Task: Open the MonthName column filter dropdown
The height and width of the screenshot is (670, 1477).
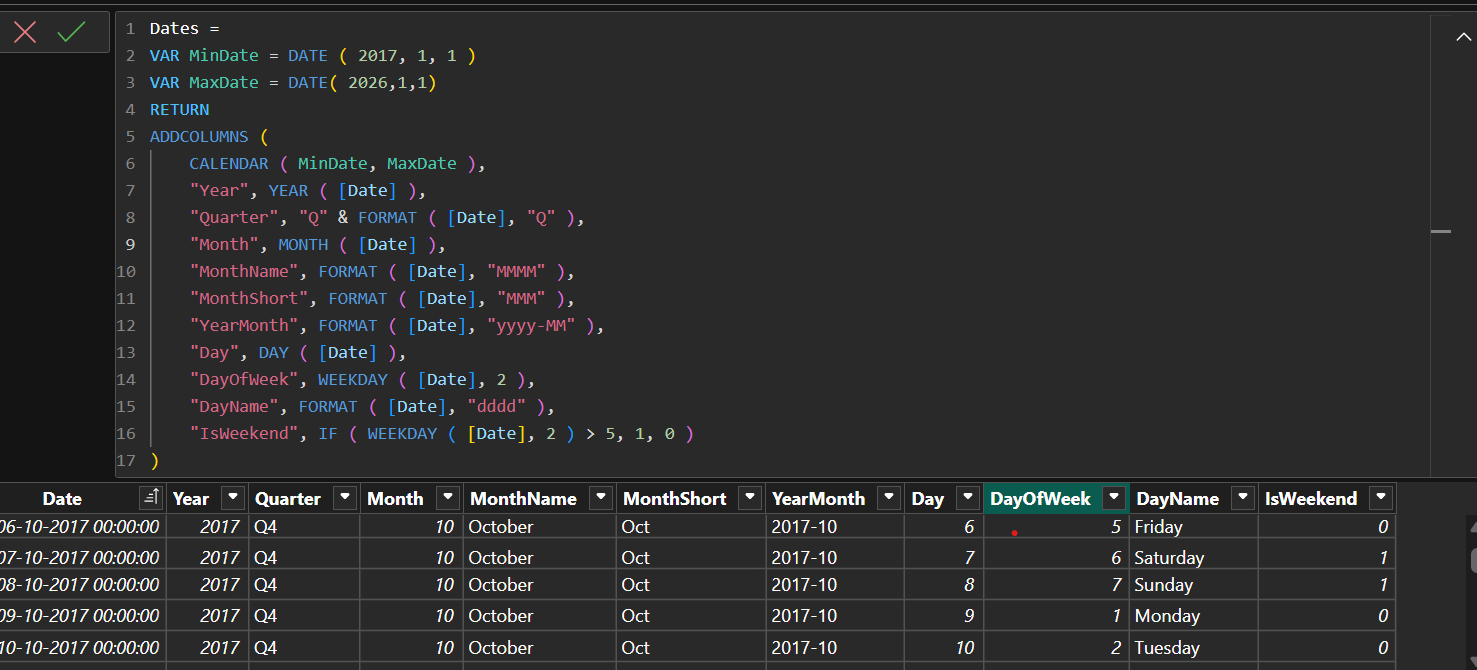Action: tap(601, 498)
